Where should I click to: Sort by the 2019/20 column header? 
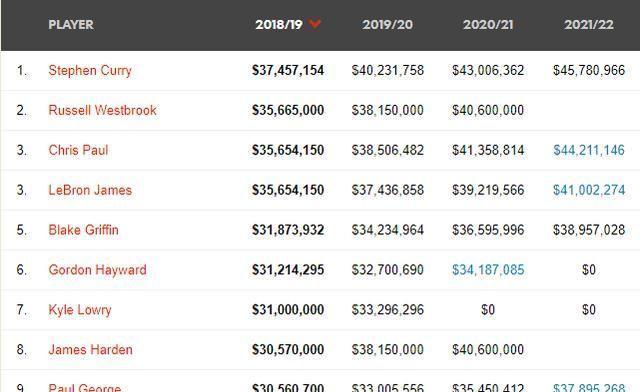click(x=387, y=24)
